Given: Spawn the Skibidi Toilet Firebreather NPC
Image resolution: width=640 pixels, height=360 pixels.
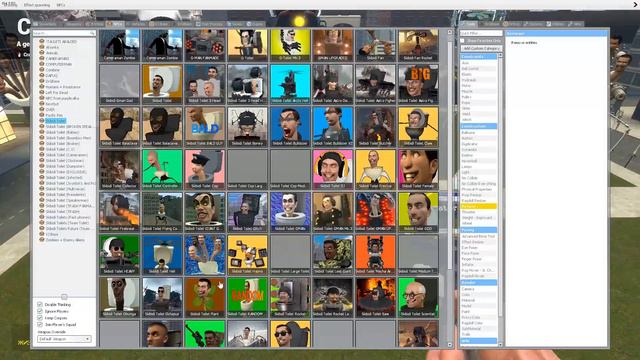Looking at the screenshot, I should tap(120, 212).
